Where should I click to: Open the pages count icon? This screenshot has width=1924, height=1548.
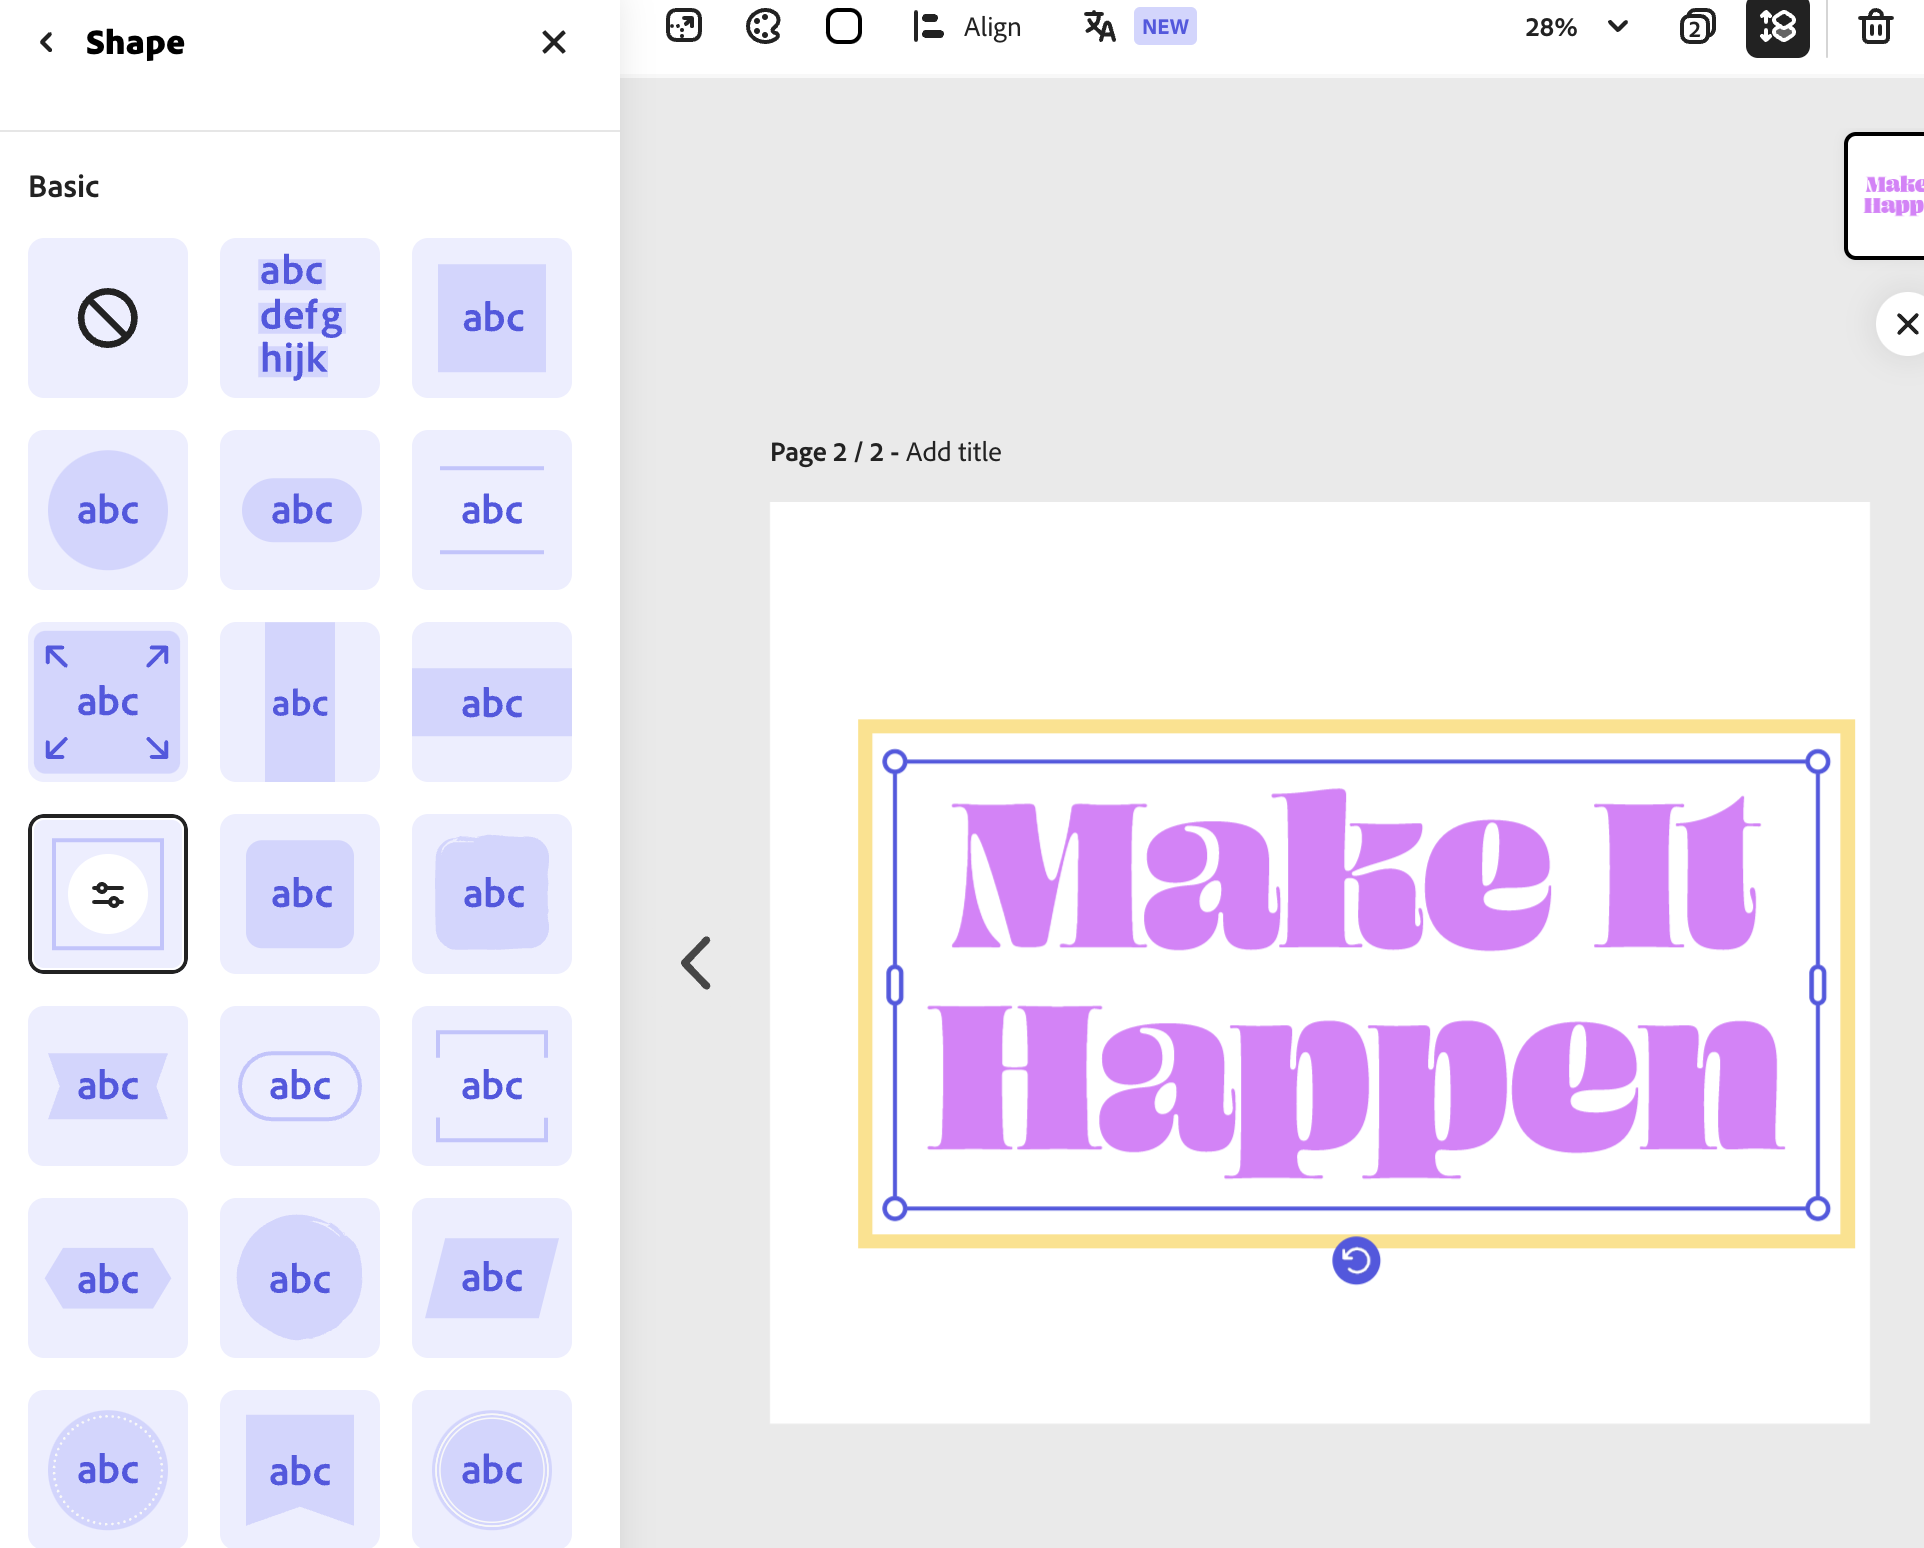[1697, 27]
